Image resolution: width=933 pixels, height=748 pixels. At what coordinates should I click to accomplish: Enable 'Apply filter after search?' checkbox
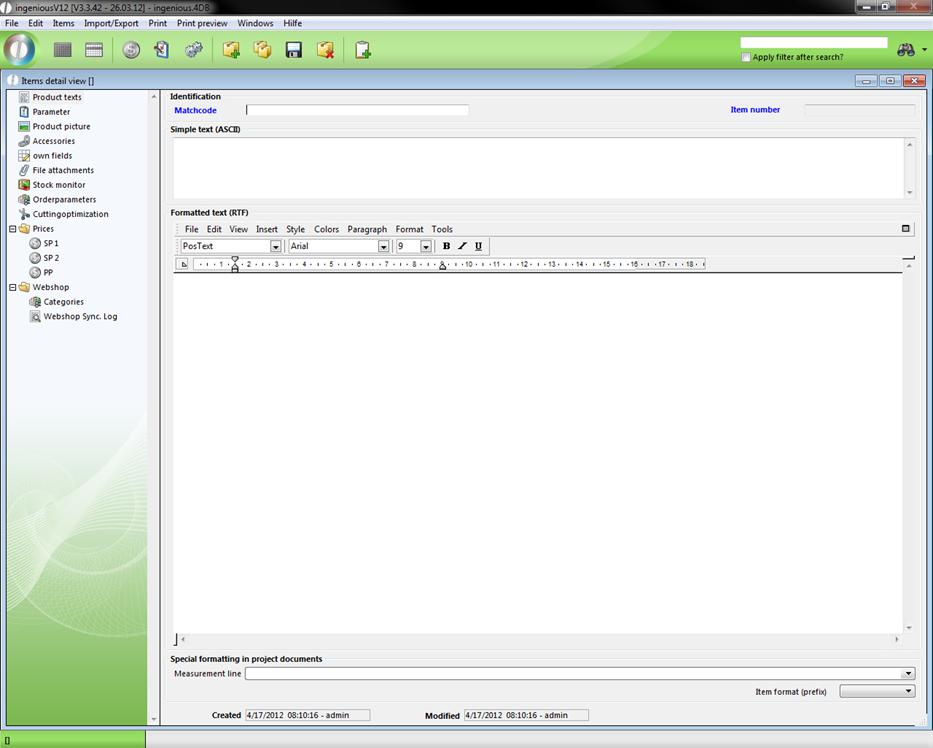point(746,57)
